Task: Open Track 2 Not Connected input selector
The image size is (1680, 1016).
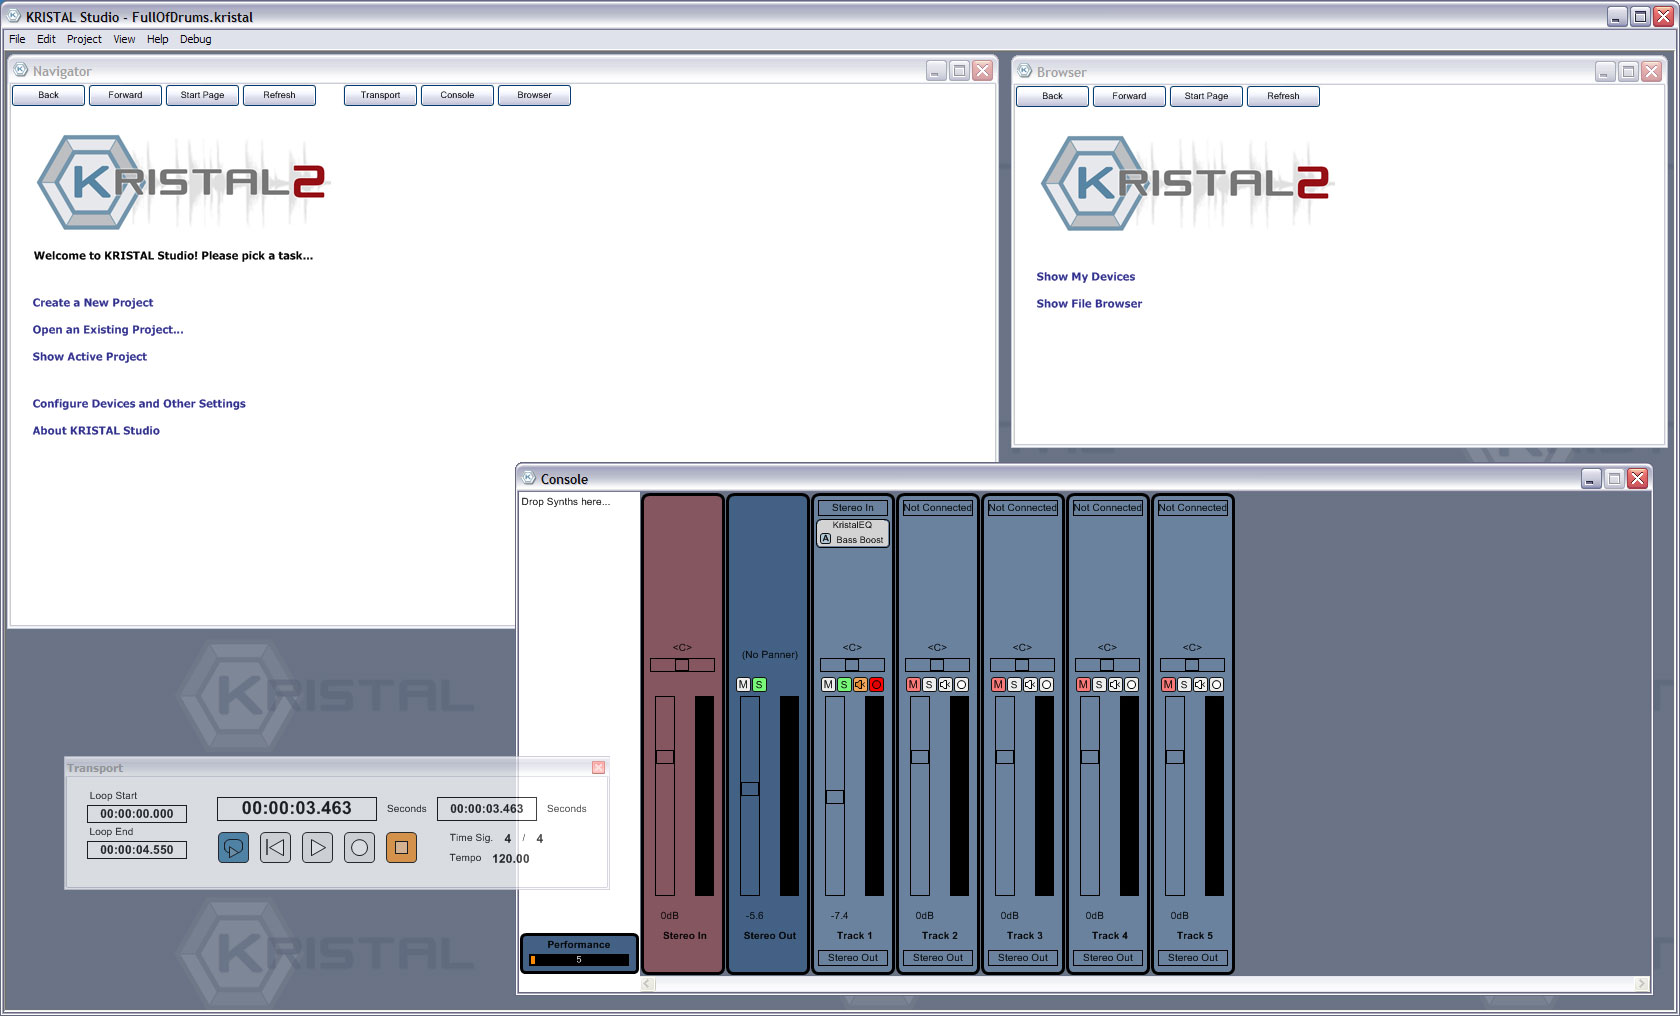Action: [x=938, y=508]
